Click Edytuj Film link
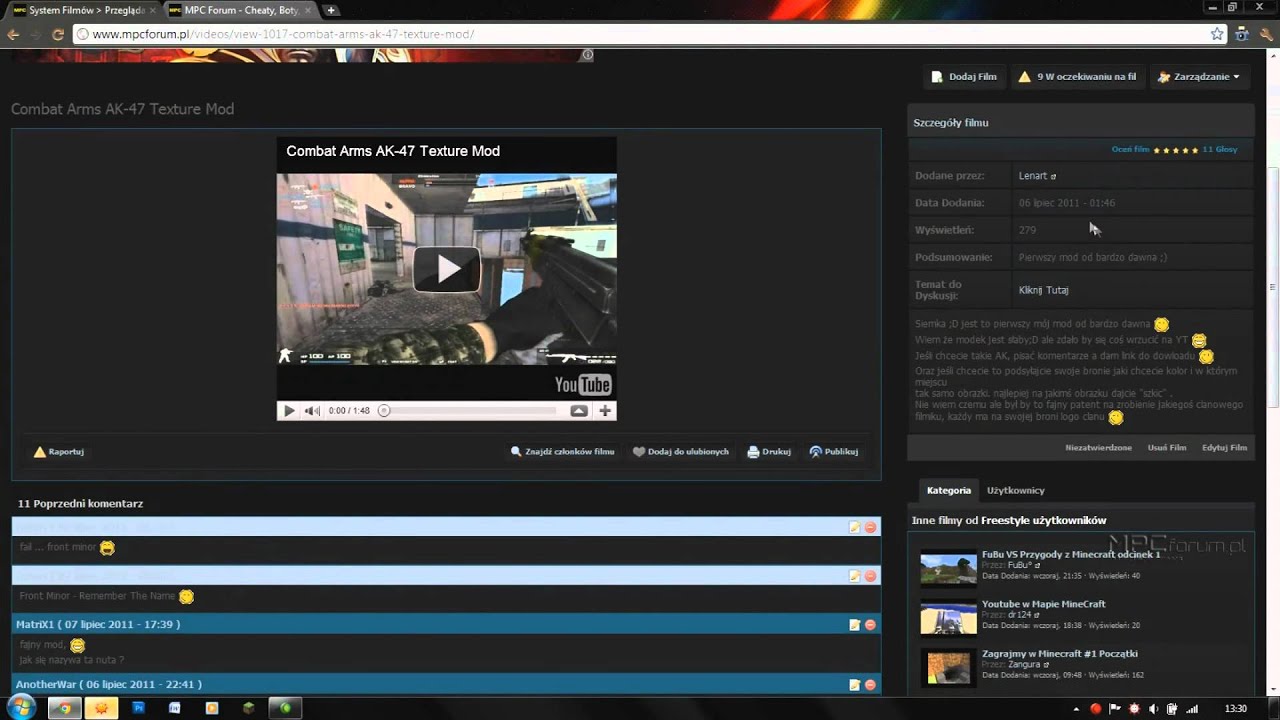The image size is (1280, 720). click(x=1225, y=448)
